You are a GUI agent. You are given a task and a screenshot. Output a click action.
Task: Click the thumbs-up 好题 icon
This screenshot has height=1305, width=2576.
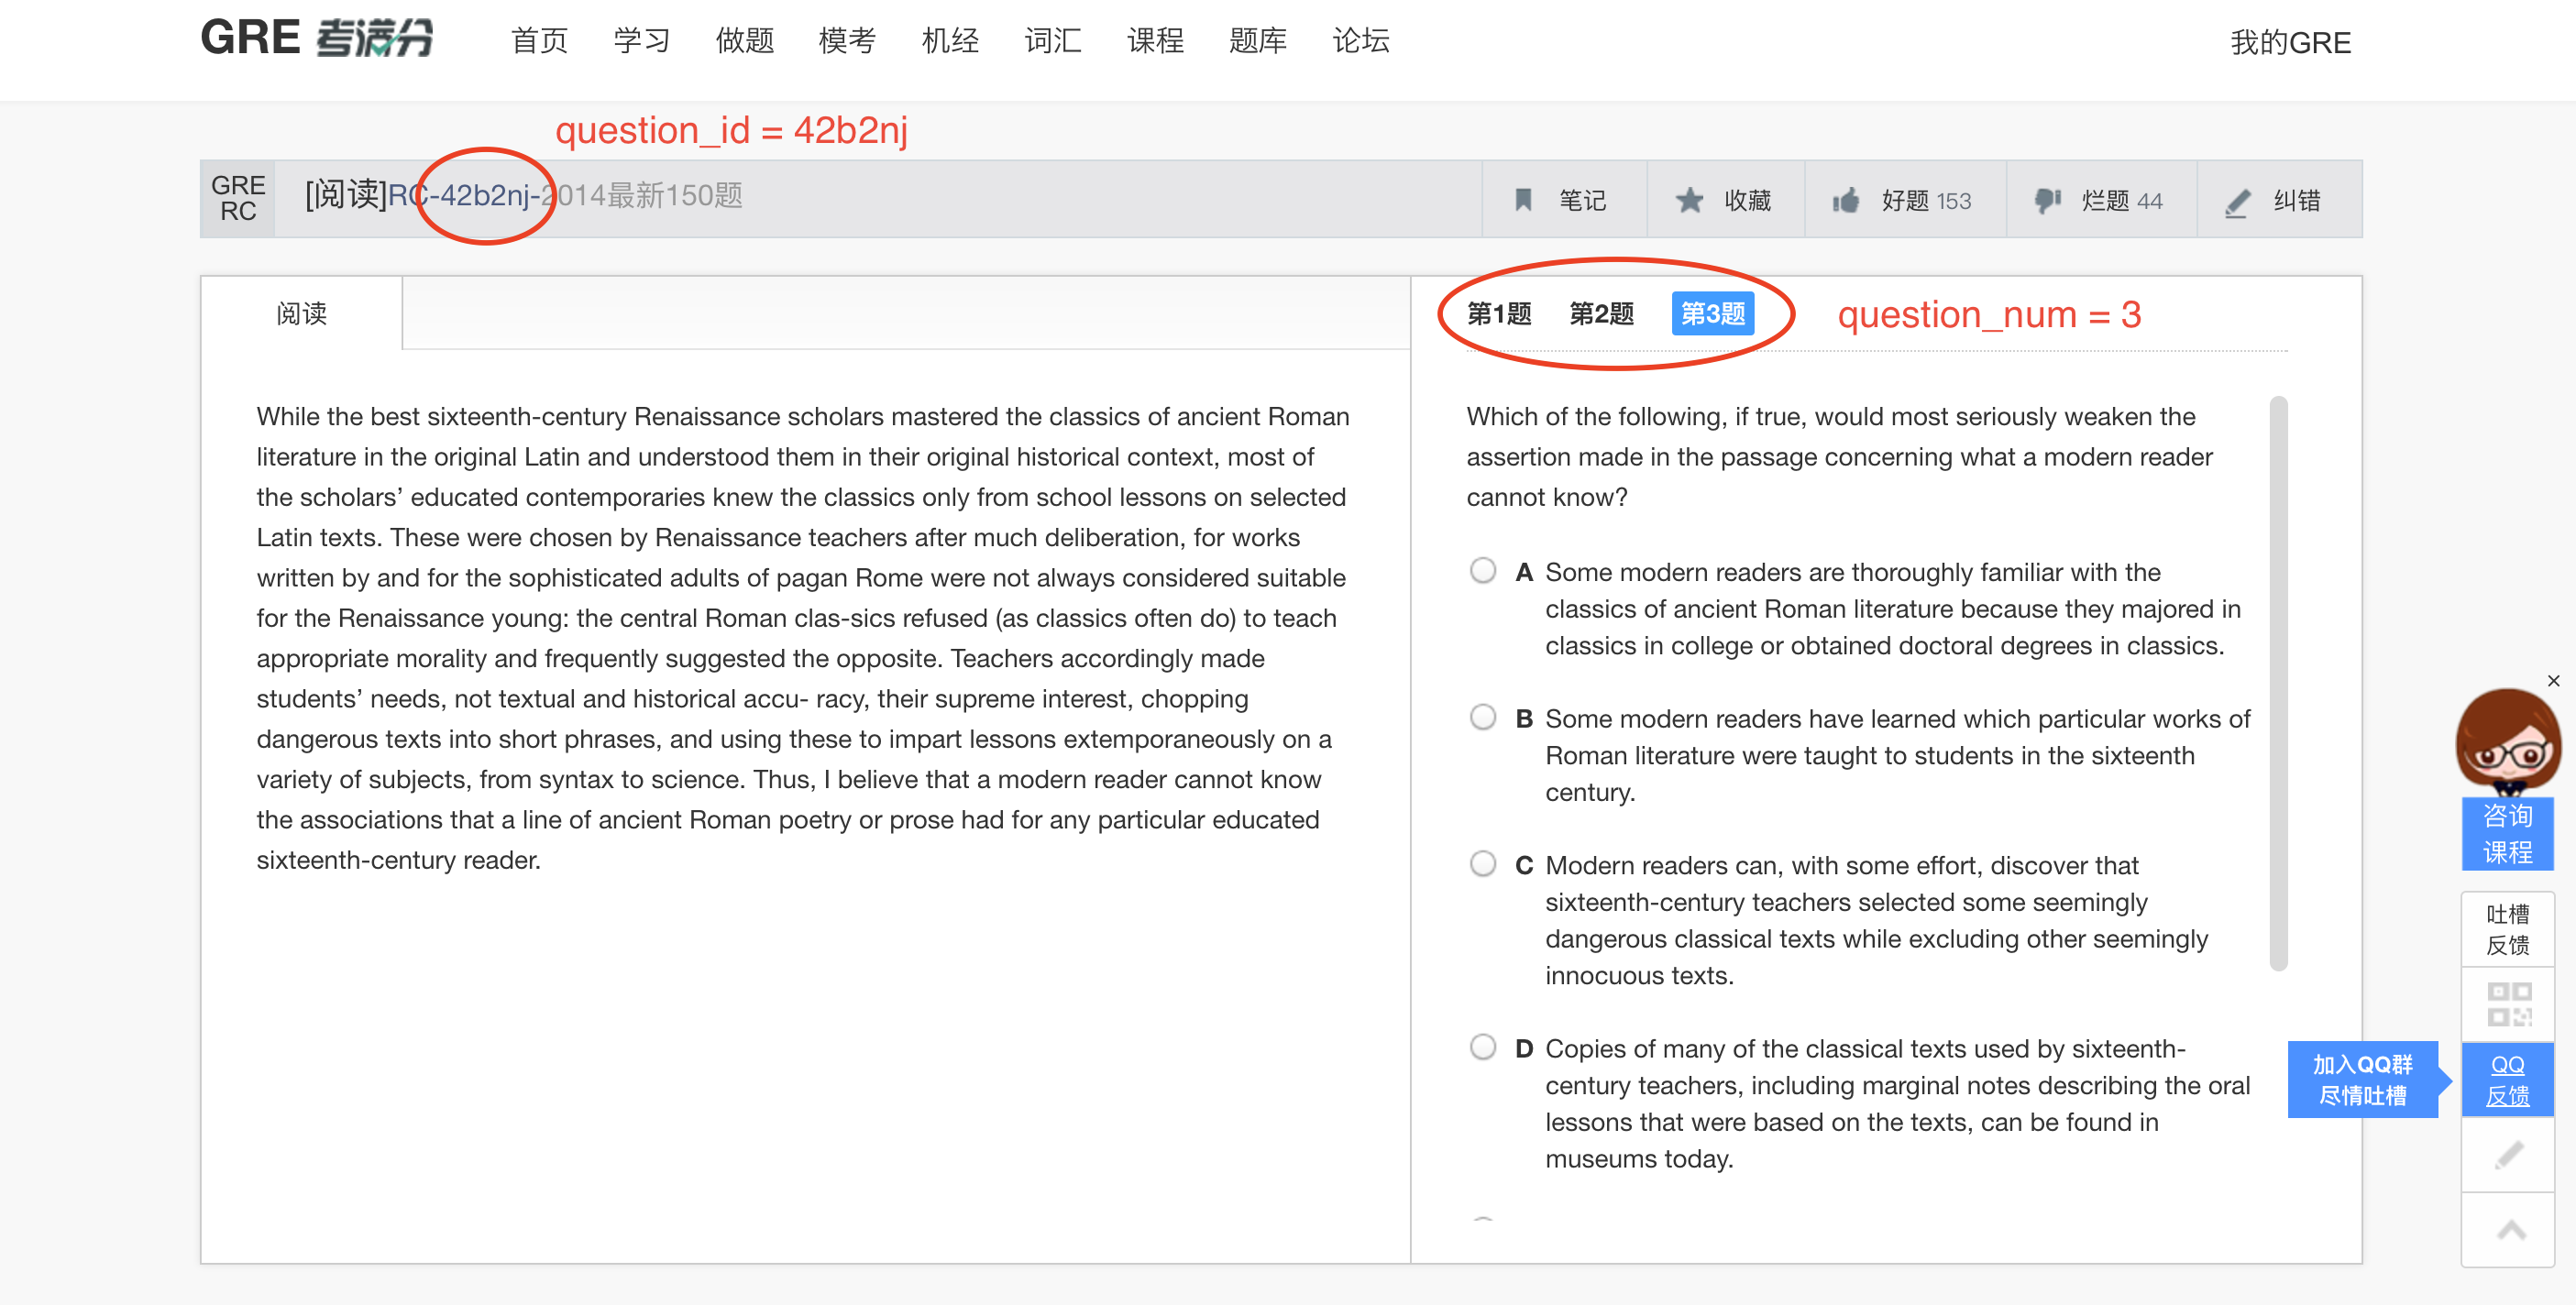(1846, 200)
